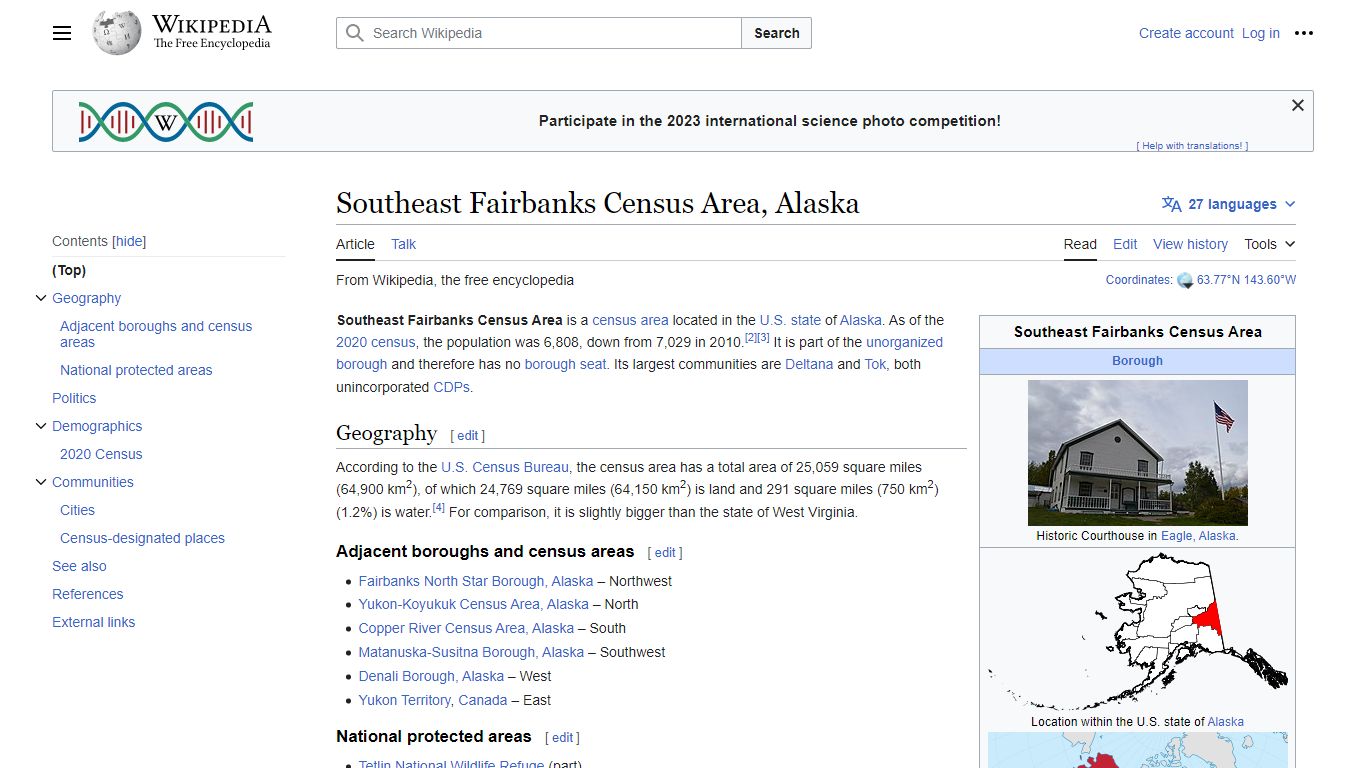Image resolution: width=1366 pixels, height=768 pixels.
Task: Click the Create account link
Action: [1186, 33]
